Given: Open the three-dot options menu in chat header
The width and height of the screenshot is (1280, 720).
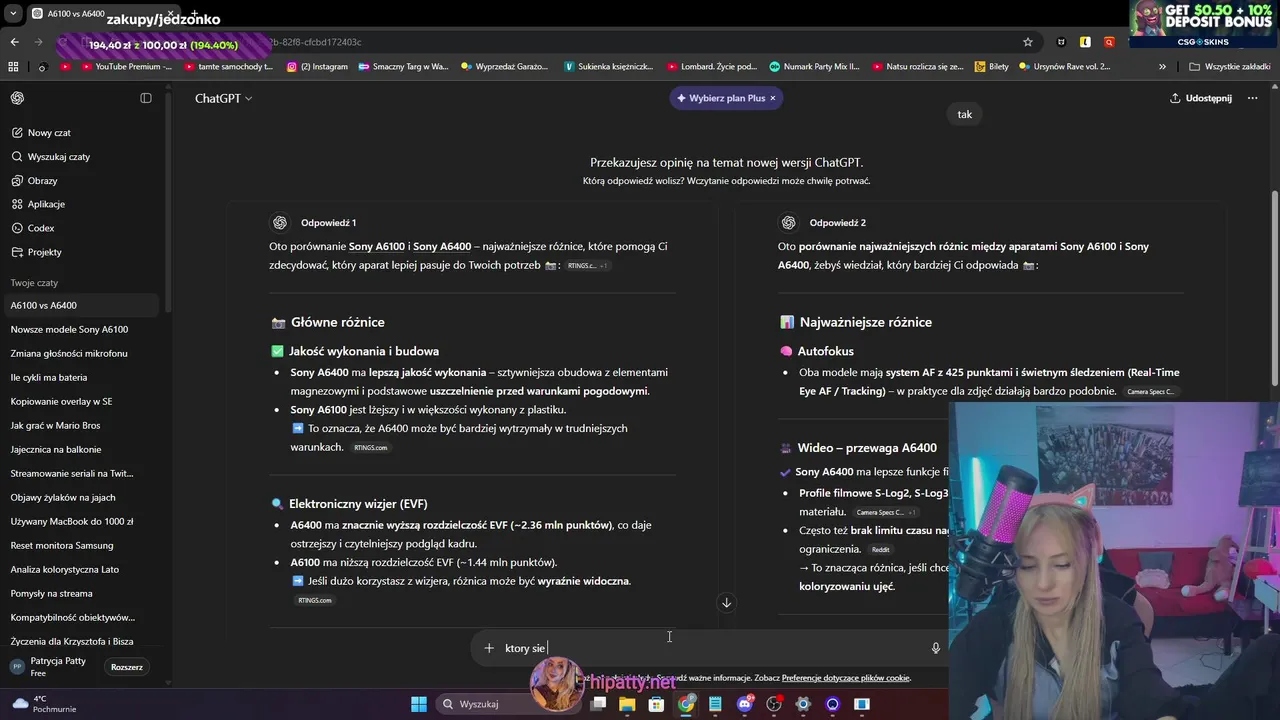Looking at the screenshot, I should [x=1252, y=98].
